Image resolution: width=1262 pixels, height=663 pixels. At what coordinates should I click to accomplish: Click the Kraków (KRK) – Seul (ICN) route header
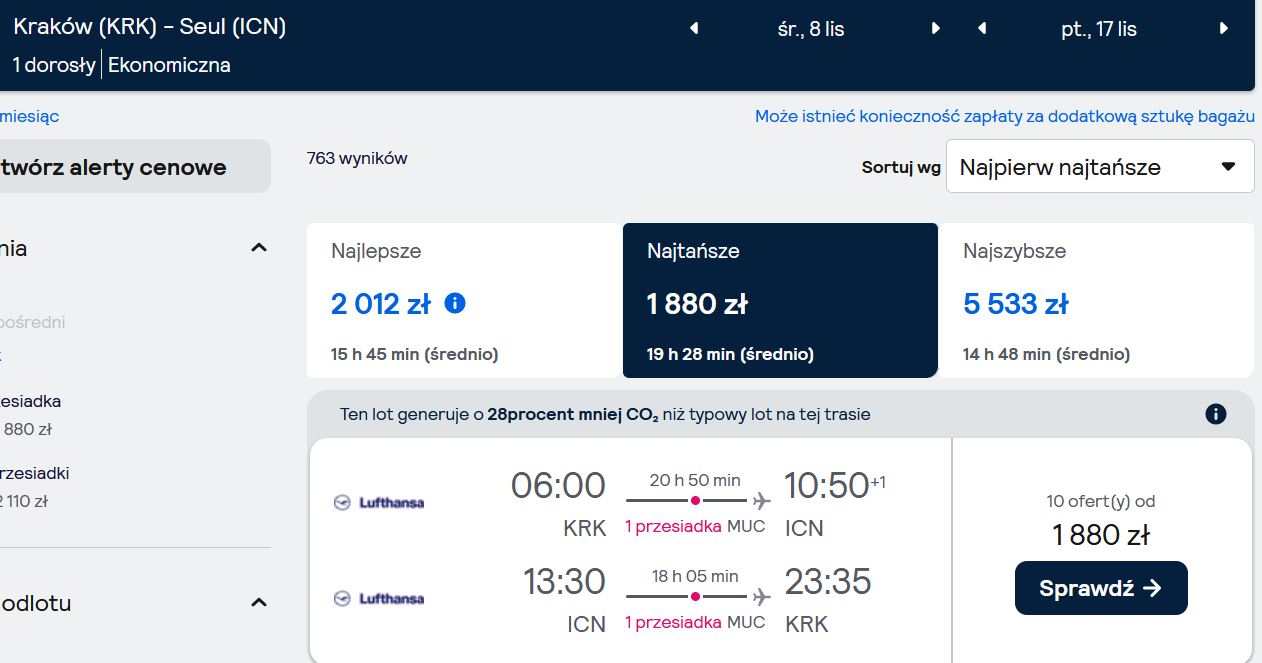click(150, 27)
